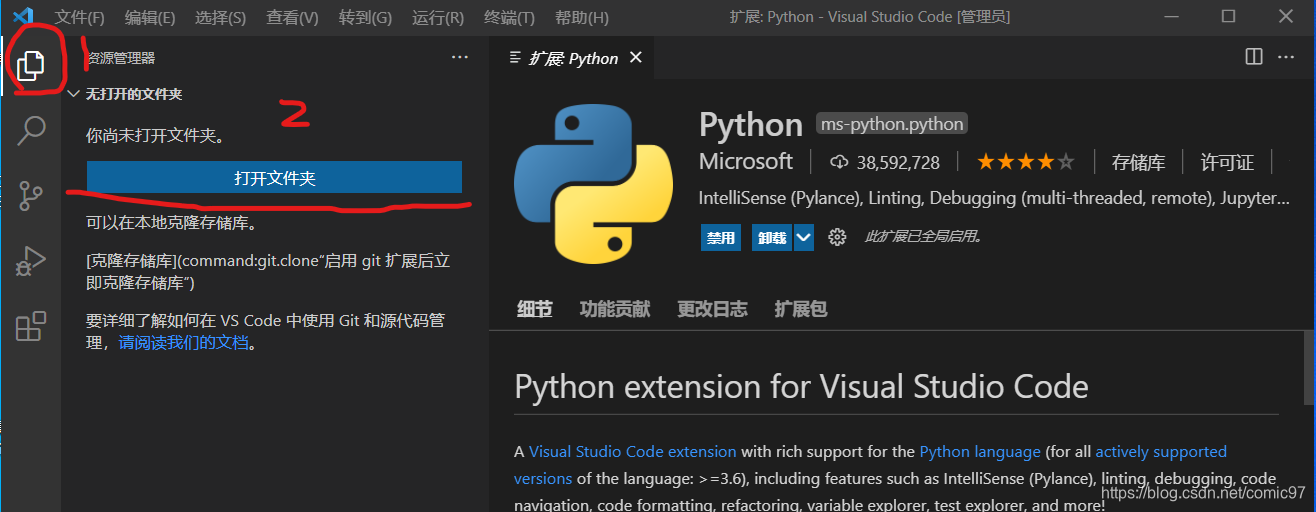Open the 帮助(H) menu
The height and width of the screenshot is (512, 1316).
(581, 17)
